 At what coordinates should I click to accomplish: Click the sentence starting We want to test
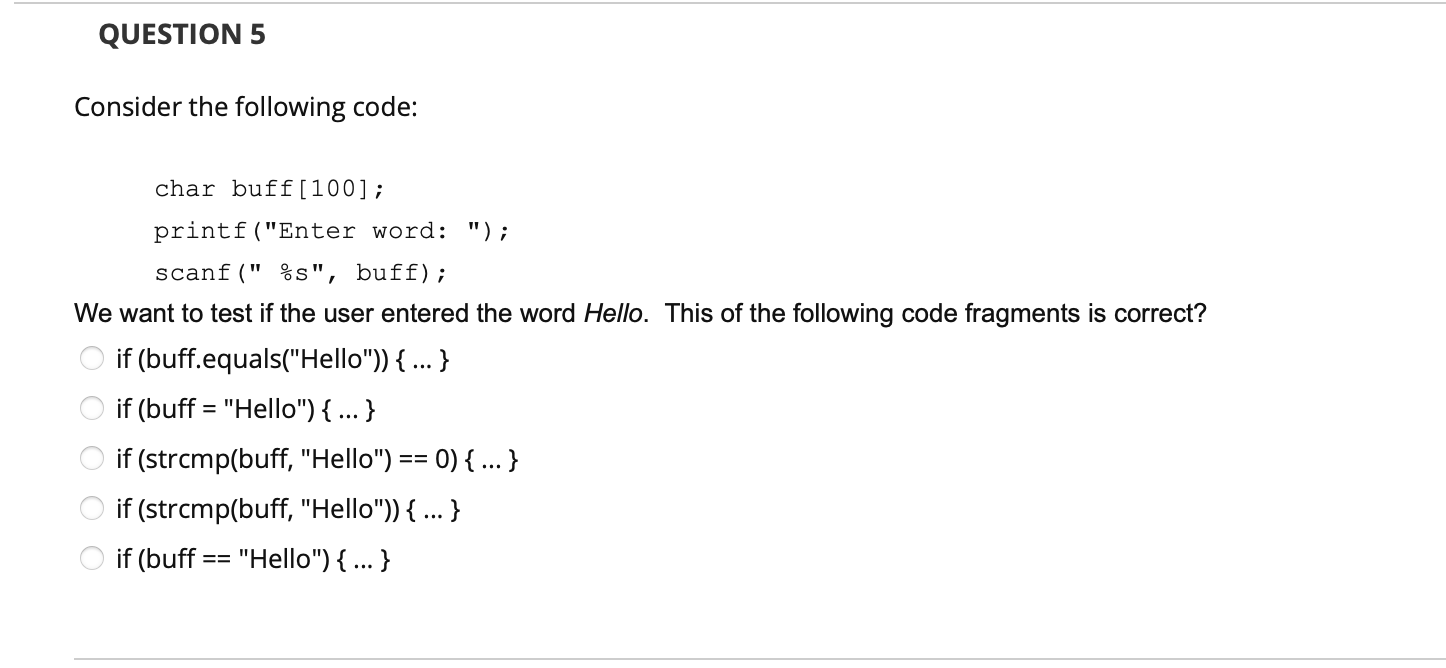pos(640,314)
